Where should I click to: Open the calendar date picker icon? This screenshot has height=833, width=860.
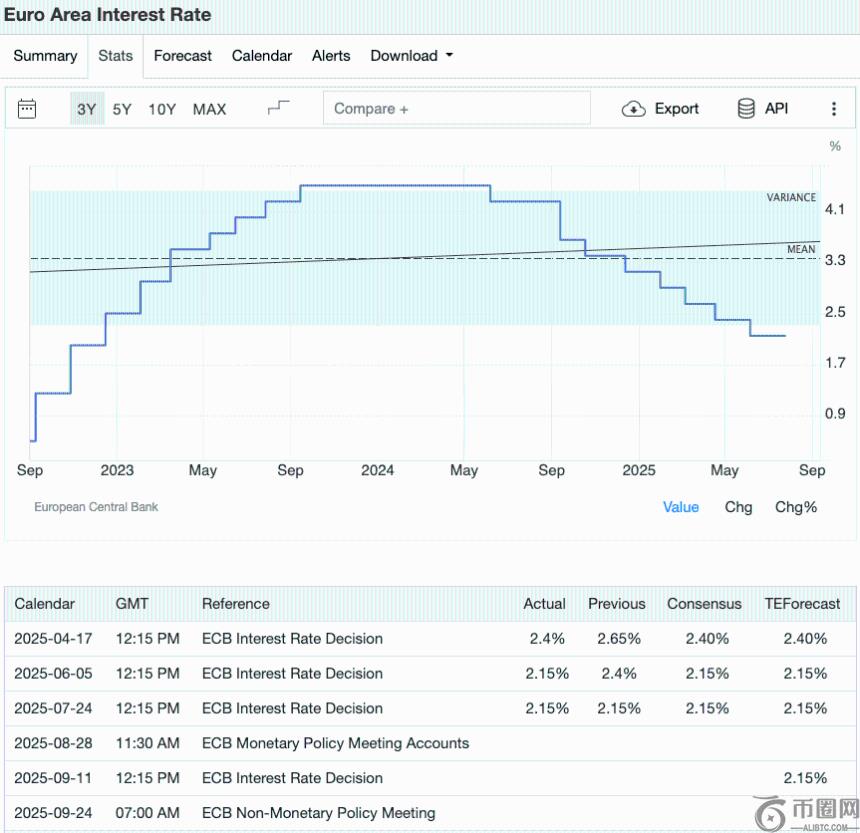pyautogui.click(x=27, y=109)
